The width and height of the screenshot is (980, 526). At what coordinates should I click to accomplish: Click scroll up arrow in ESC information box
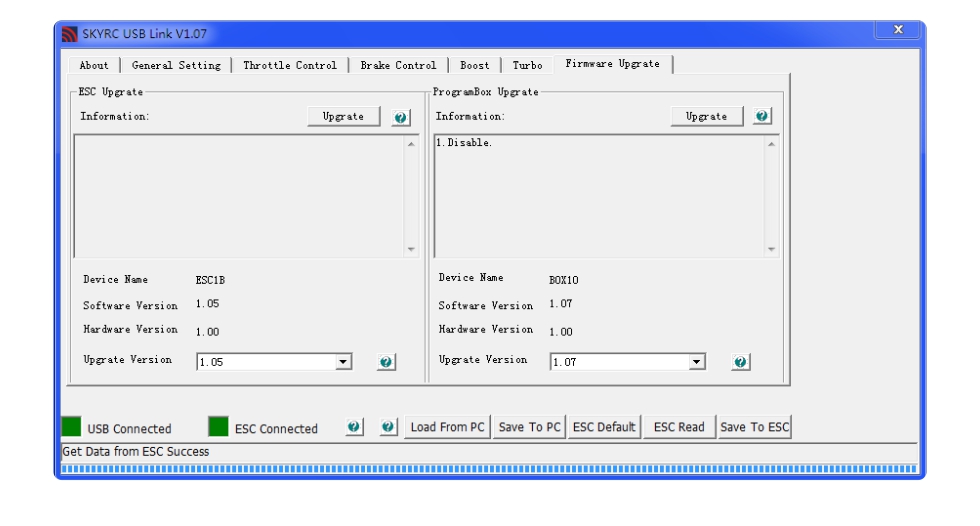(x=411, y=144)
